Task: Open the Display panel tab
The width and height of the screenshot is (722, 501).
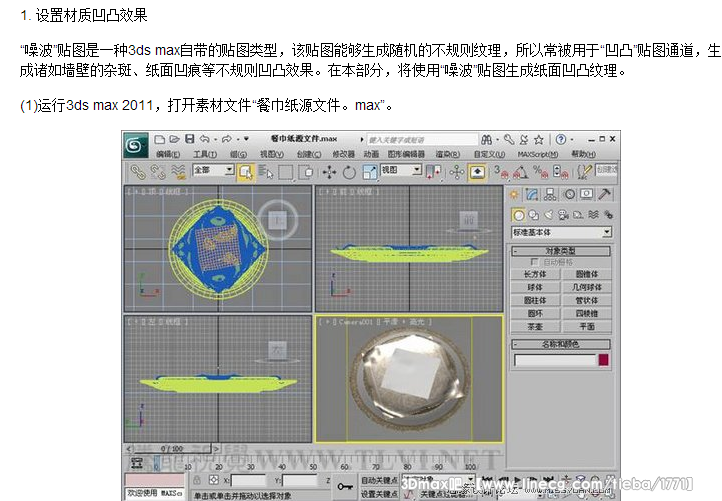Action: click(587, 194)
